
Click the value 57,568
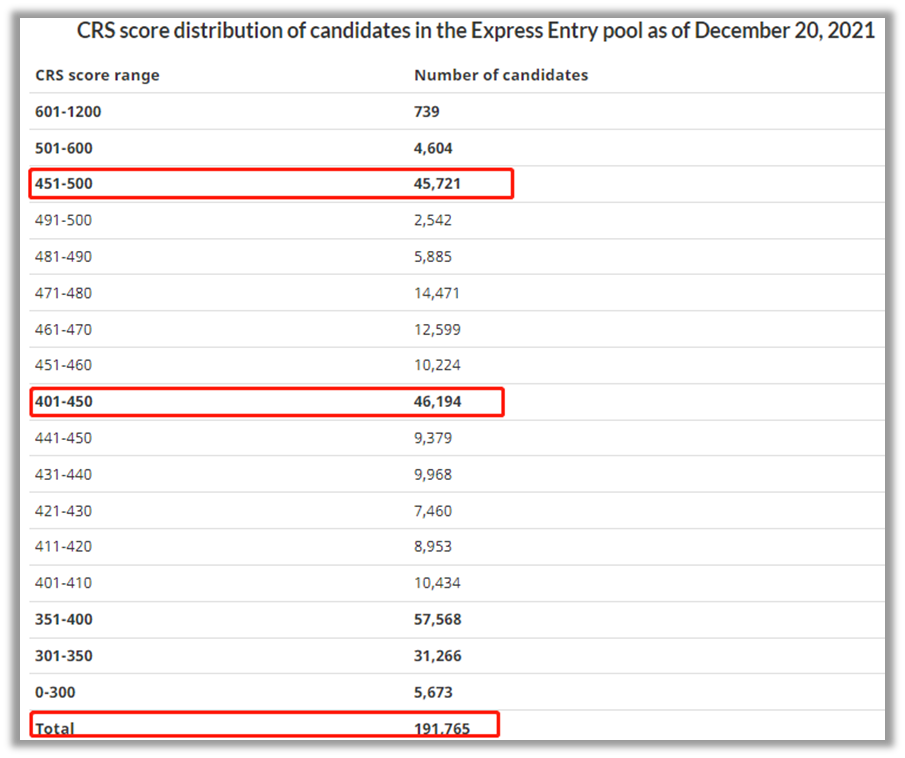[437, 619]
